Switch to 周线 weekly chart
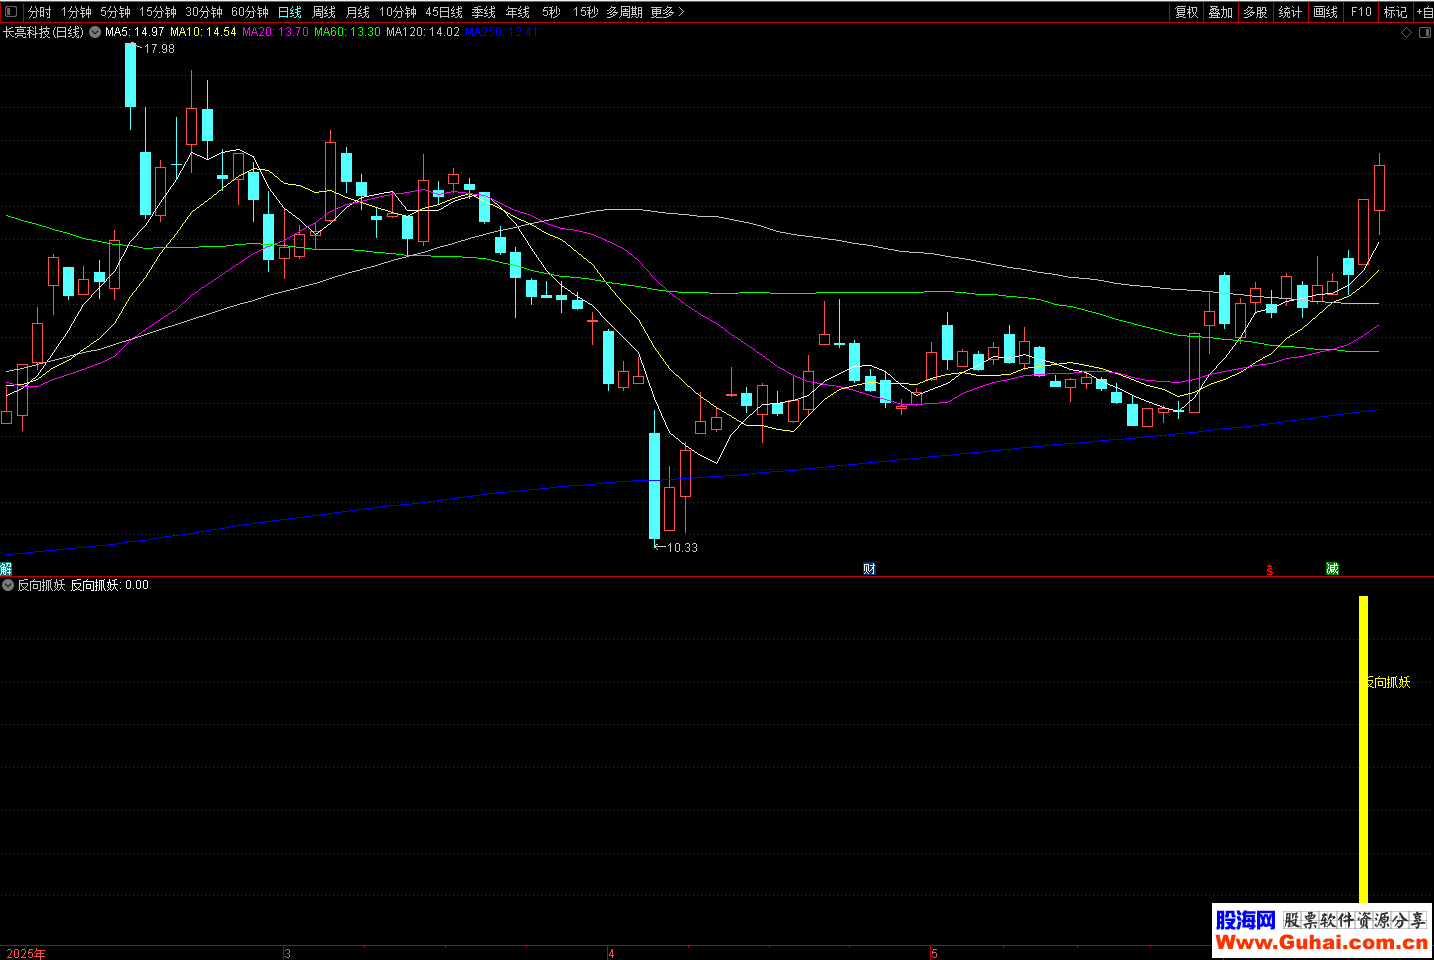 [x=324, y=12]
